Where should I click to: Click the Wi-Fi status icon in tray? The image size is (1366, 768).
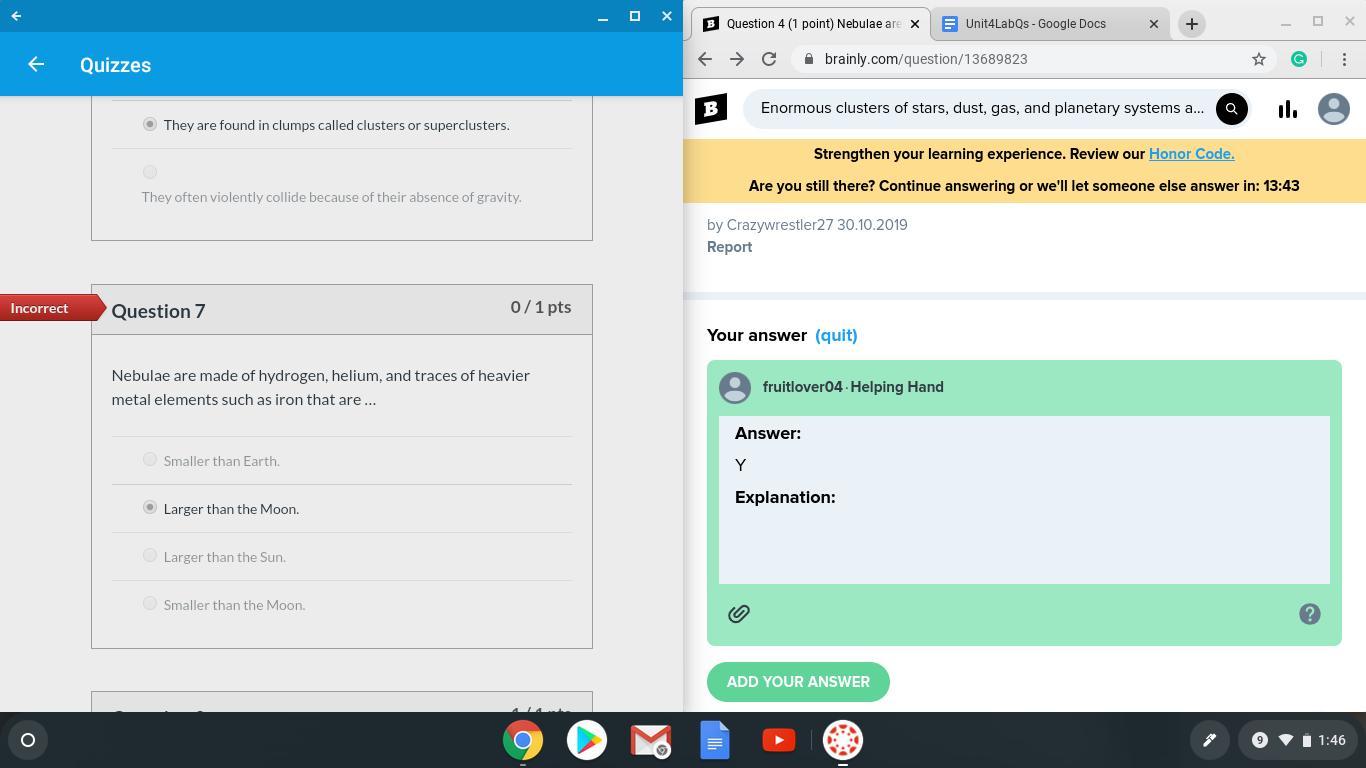click(1286, 740)
